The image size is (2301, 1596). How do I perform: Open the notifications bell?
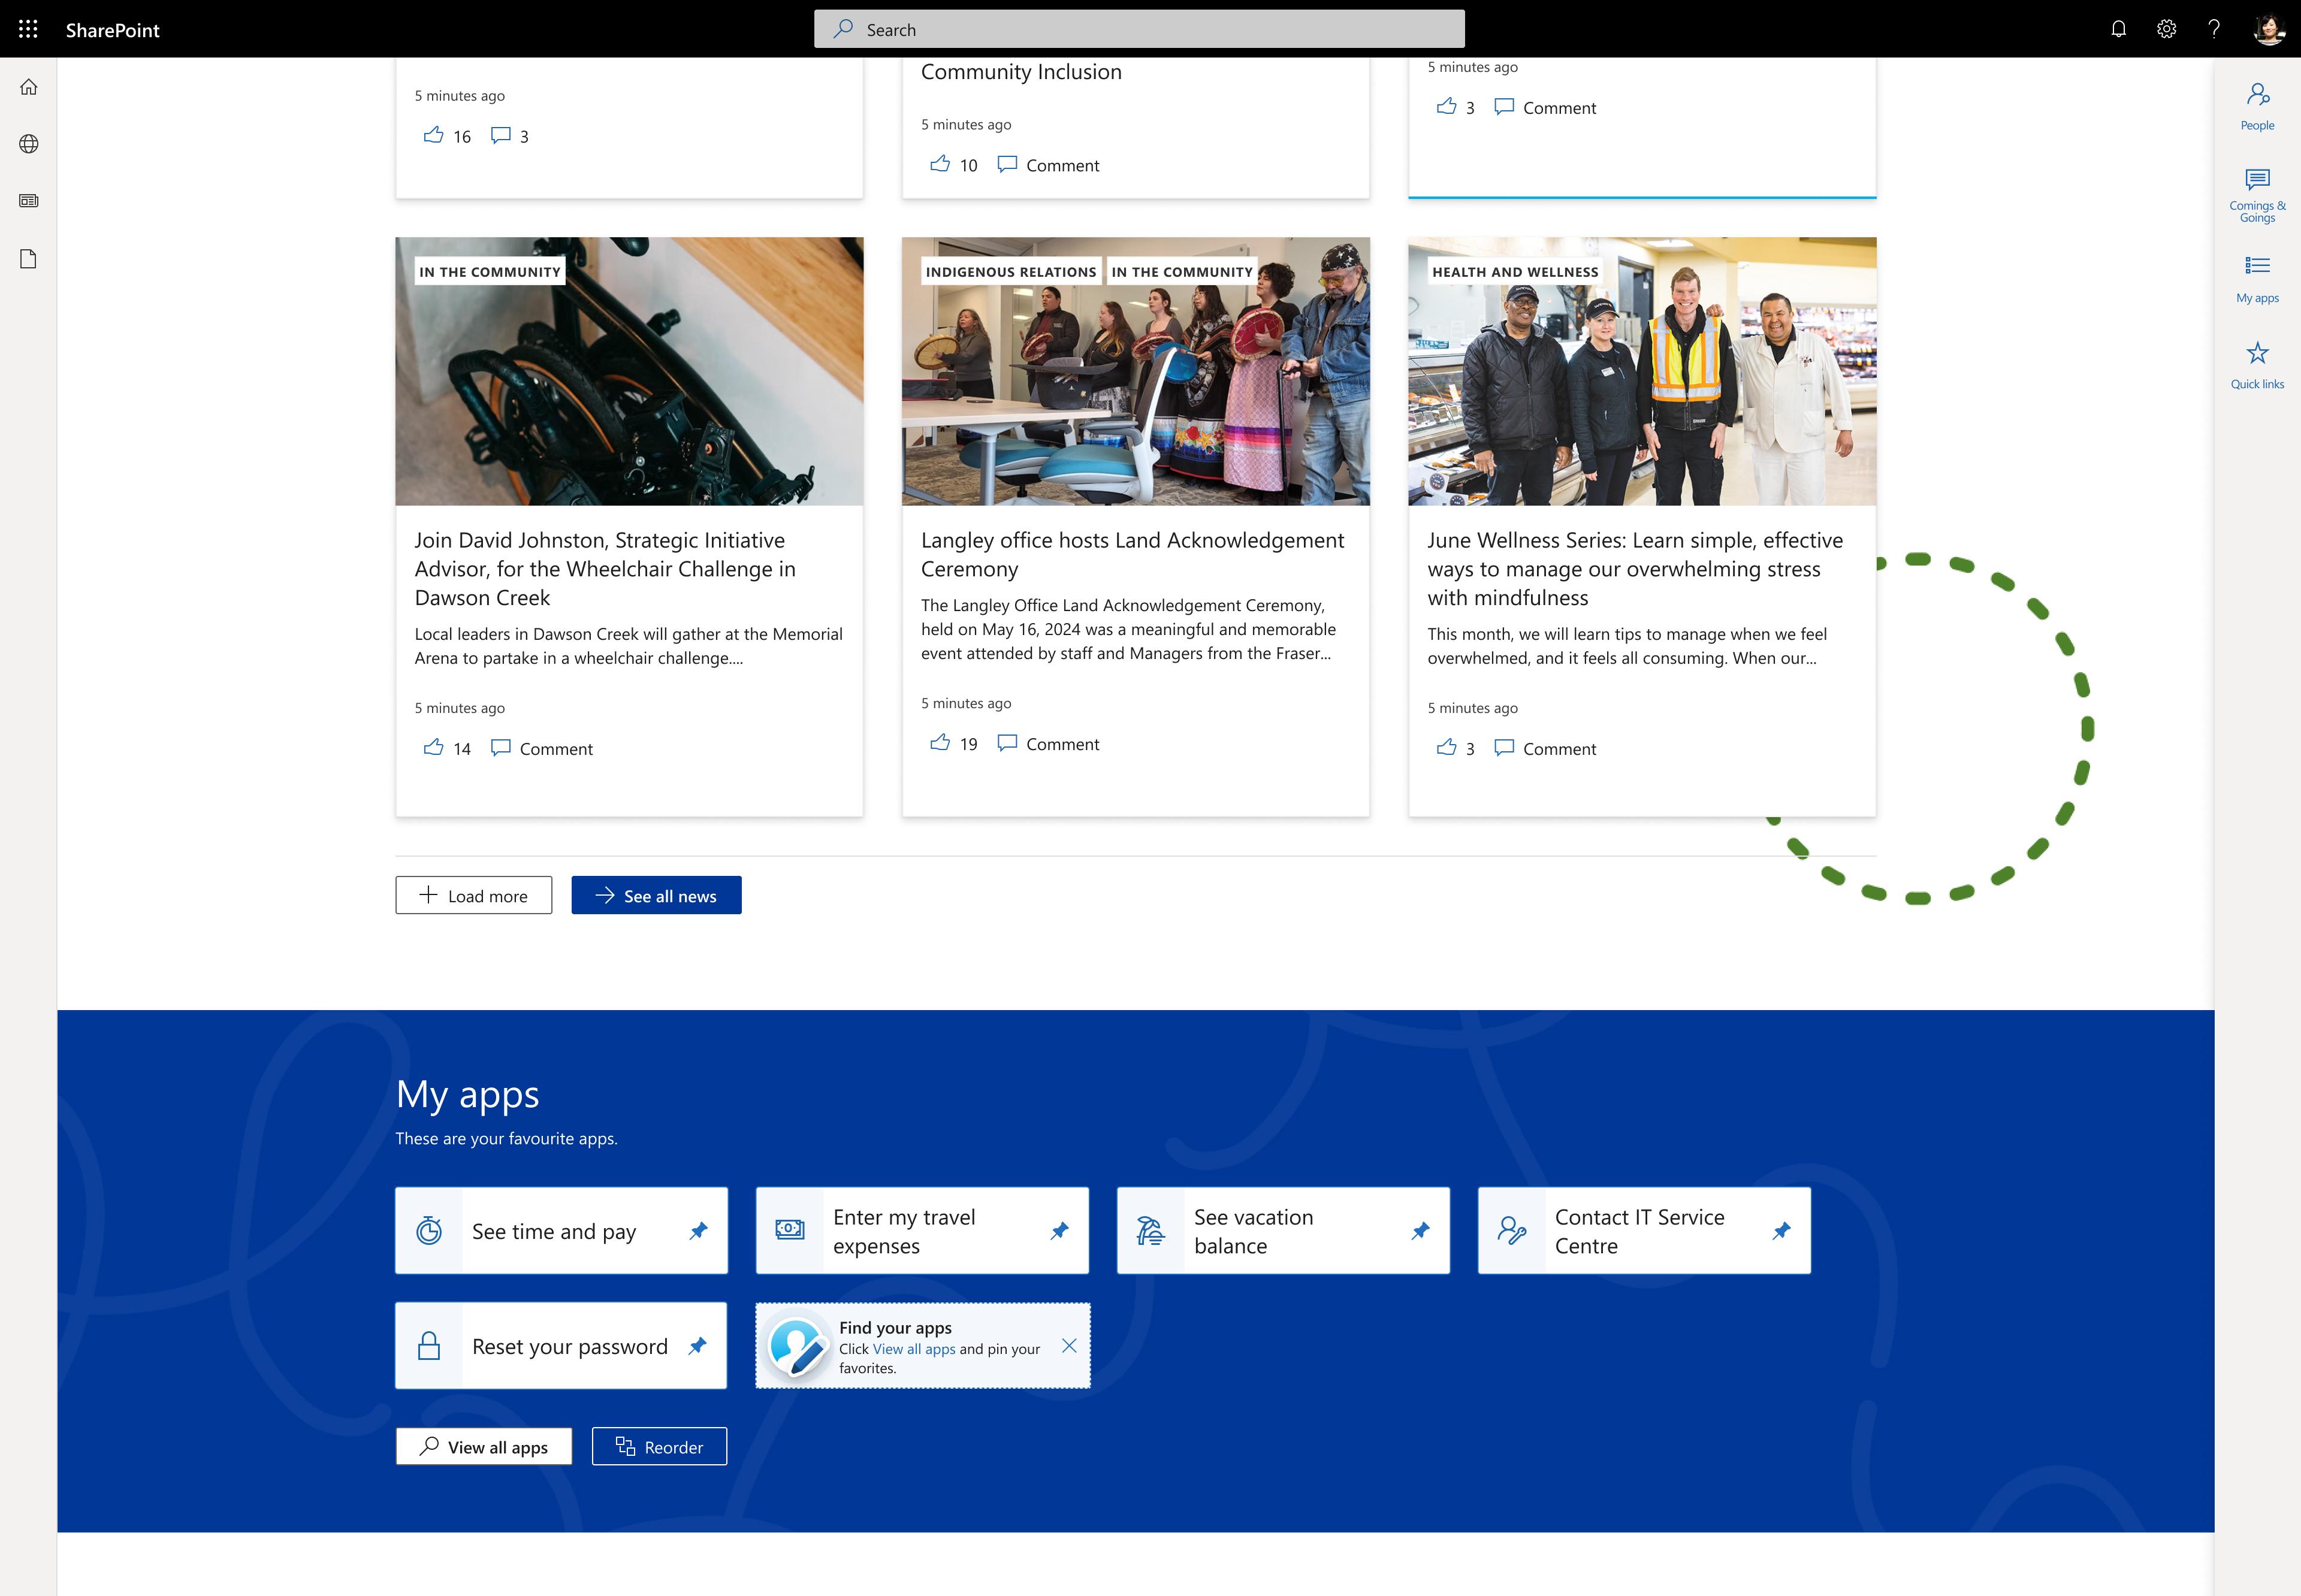pos(2118,29)
